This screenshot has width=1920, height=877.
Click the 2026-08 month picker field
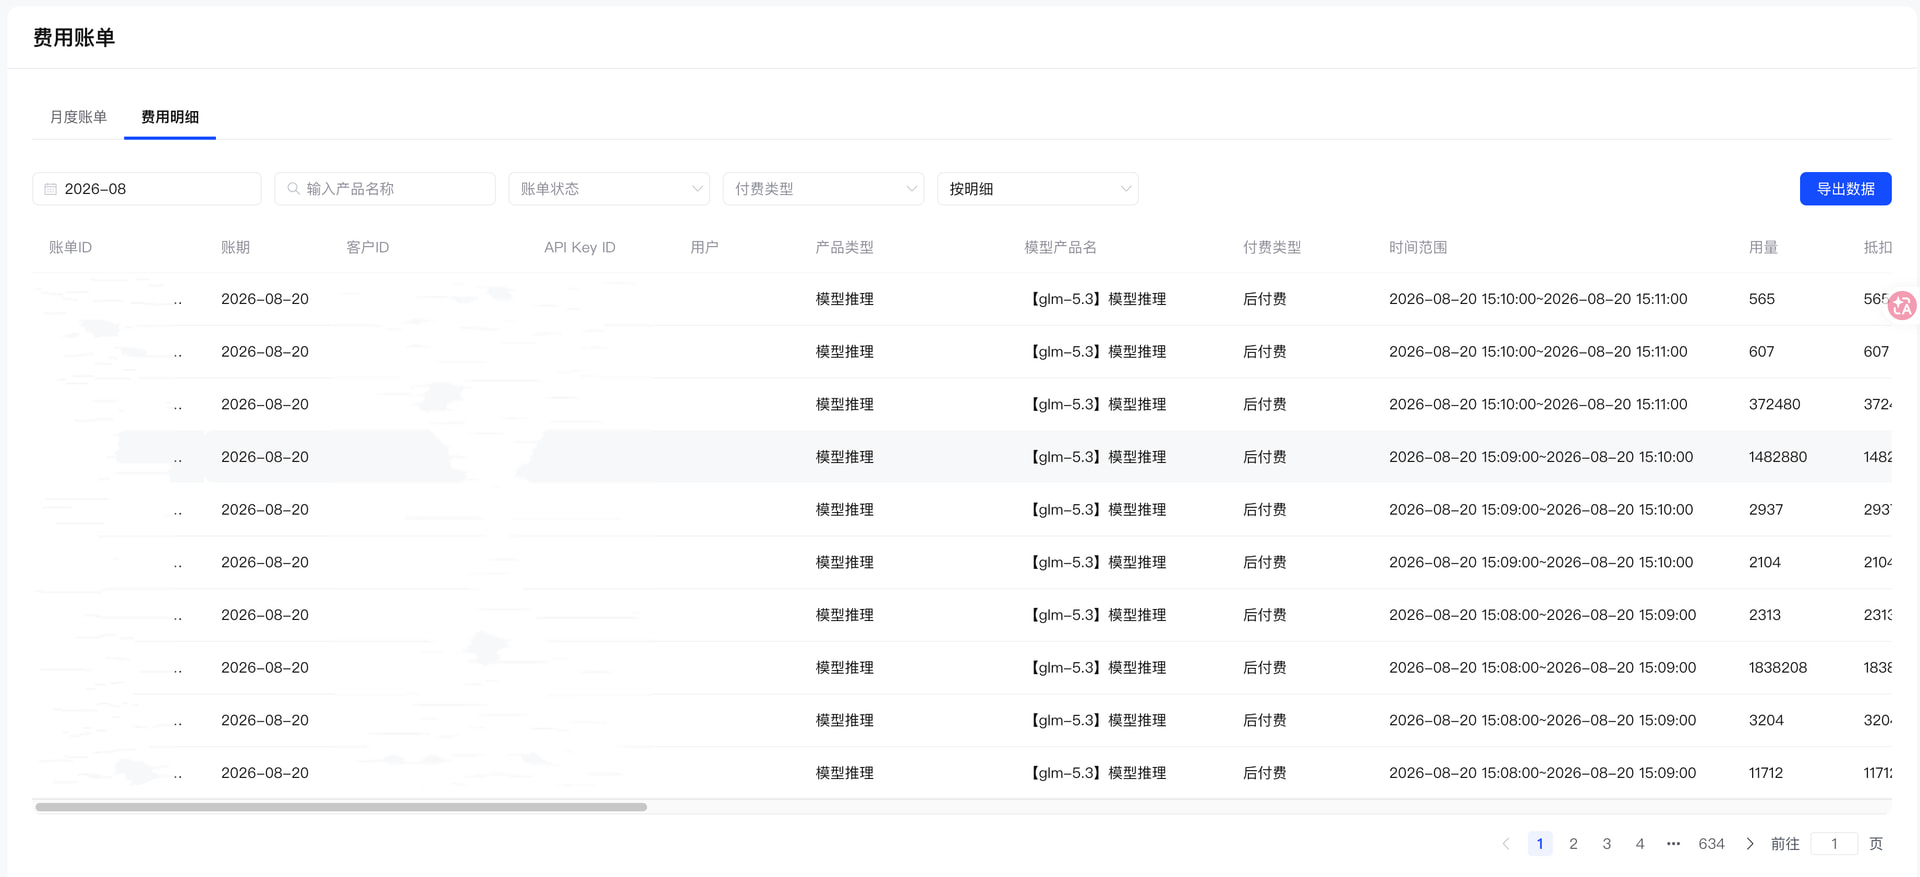[147, 189]
